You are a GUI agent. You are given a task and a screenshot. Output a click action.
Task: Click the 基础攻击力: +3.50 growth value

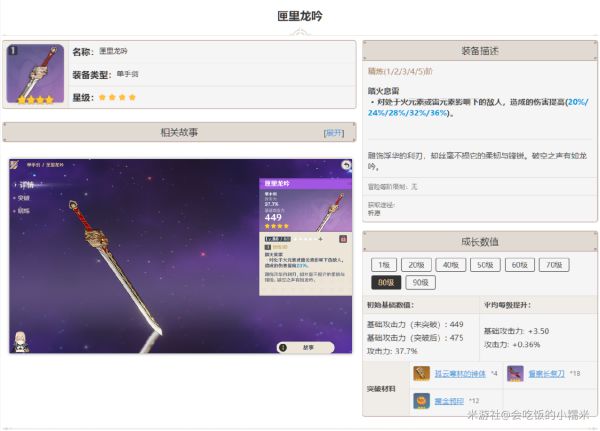[x=517, y=331]
